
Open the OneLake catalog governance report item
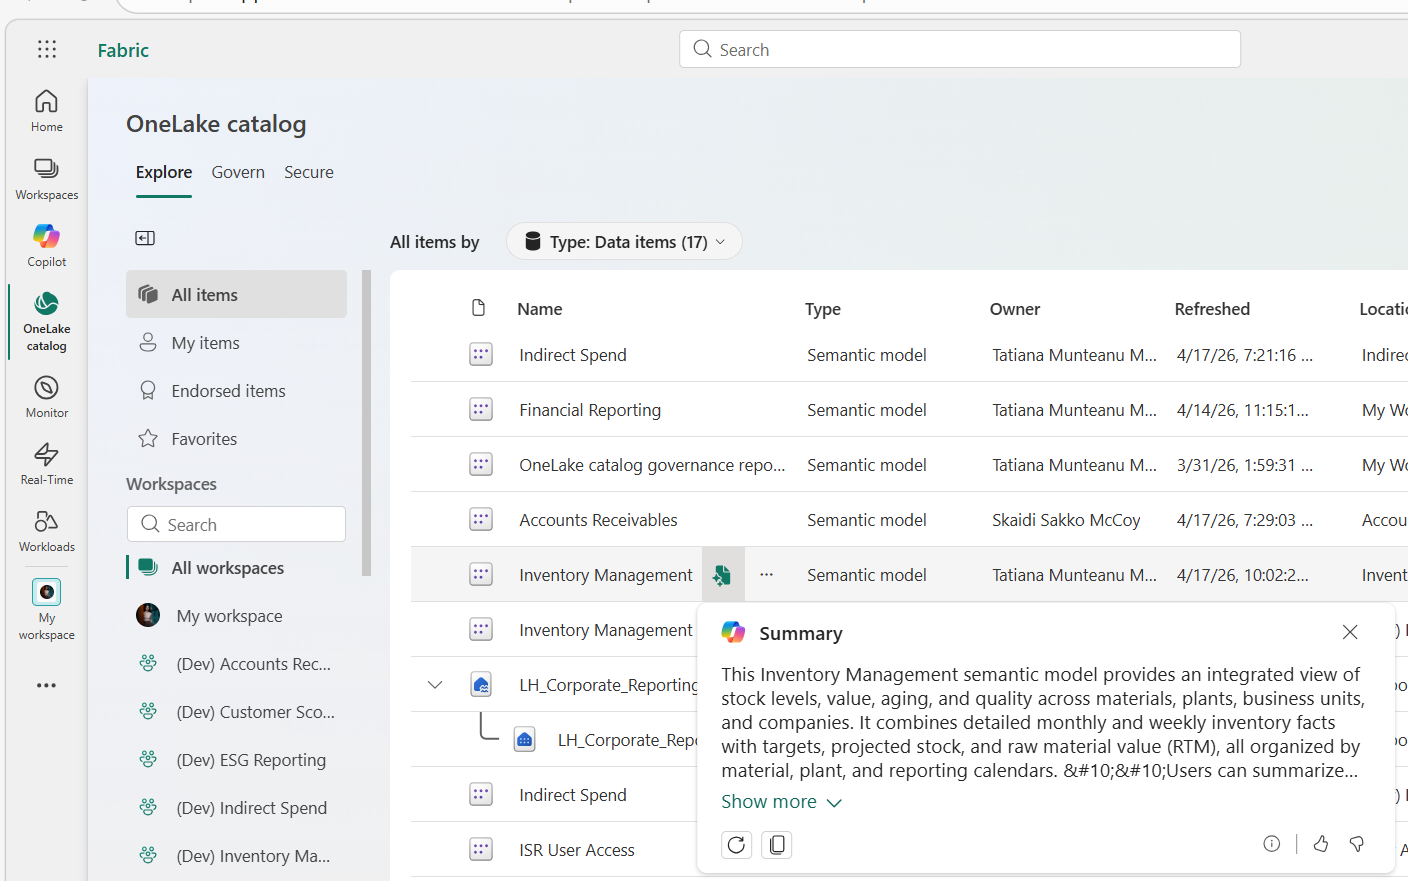652,465
